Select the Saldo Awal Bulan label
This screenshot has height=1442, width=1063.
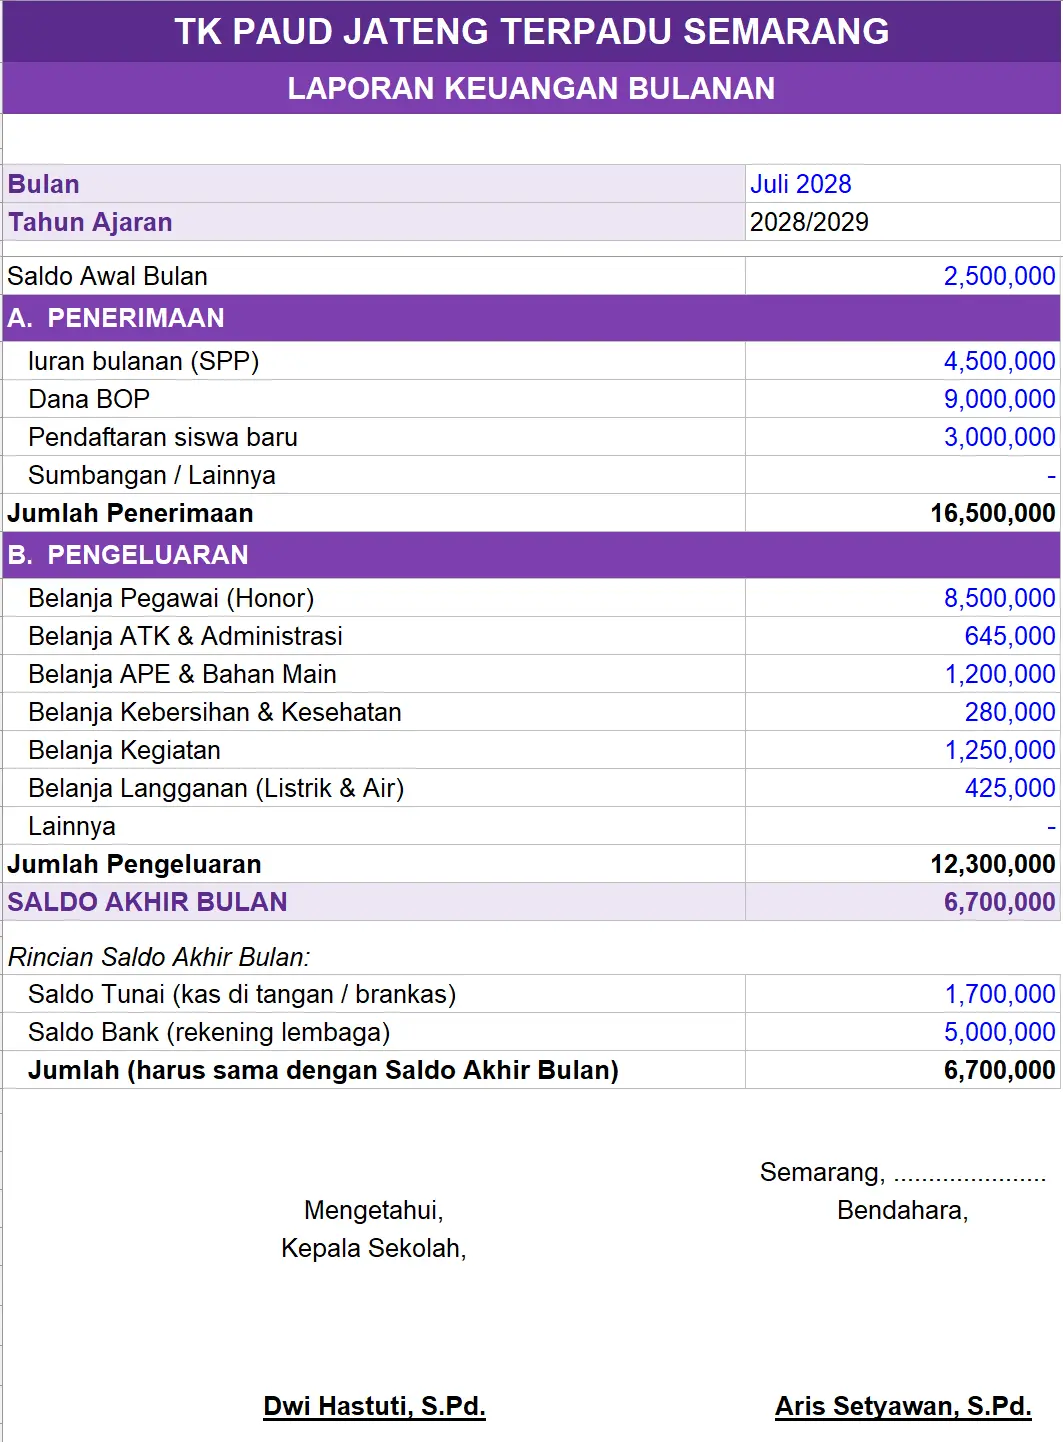tap(107, 276)
